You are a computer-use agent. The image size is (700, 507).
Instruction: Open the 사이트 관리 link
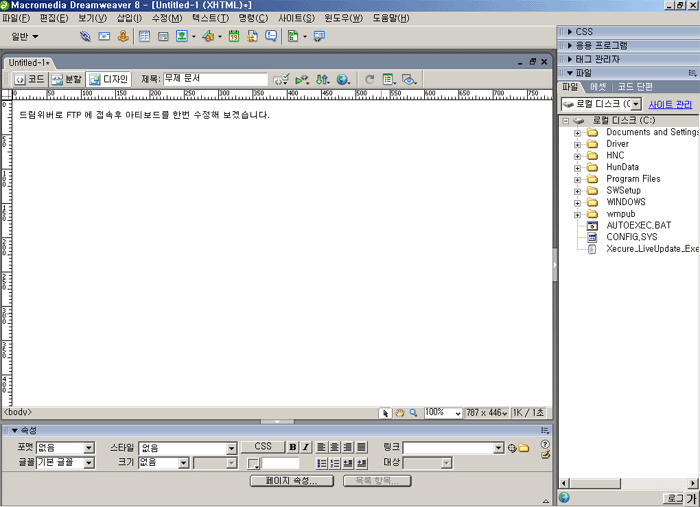click(670, 104)
